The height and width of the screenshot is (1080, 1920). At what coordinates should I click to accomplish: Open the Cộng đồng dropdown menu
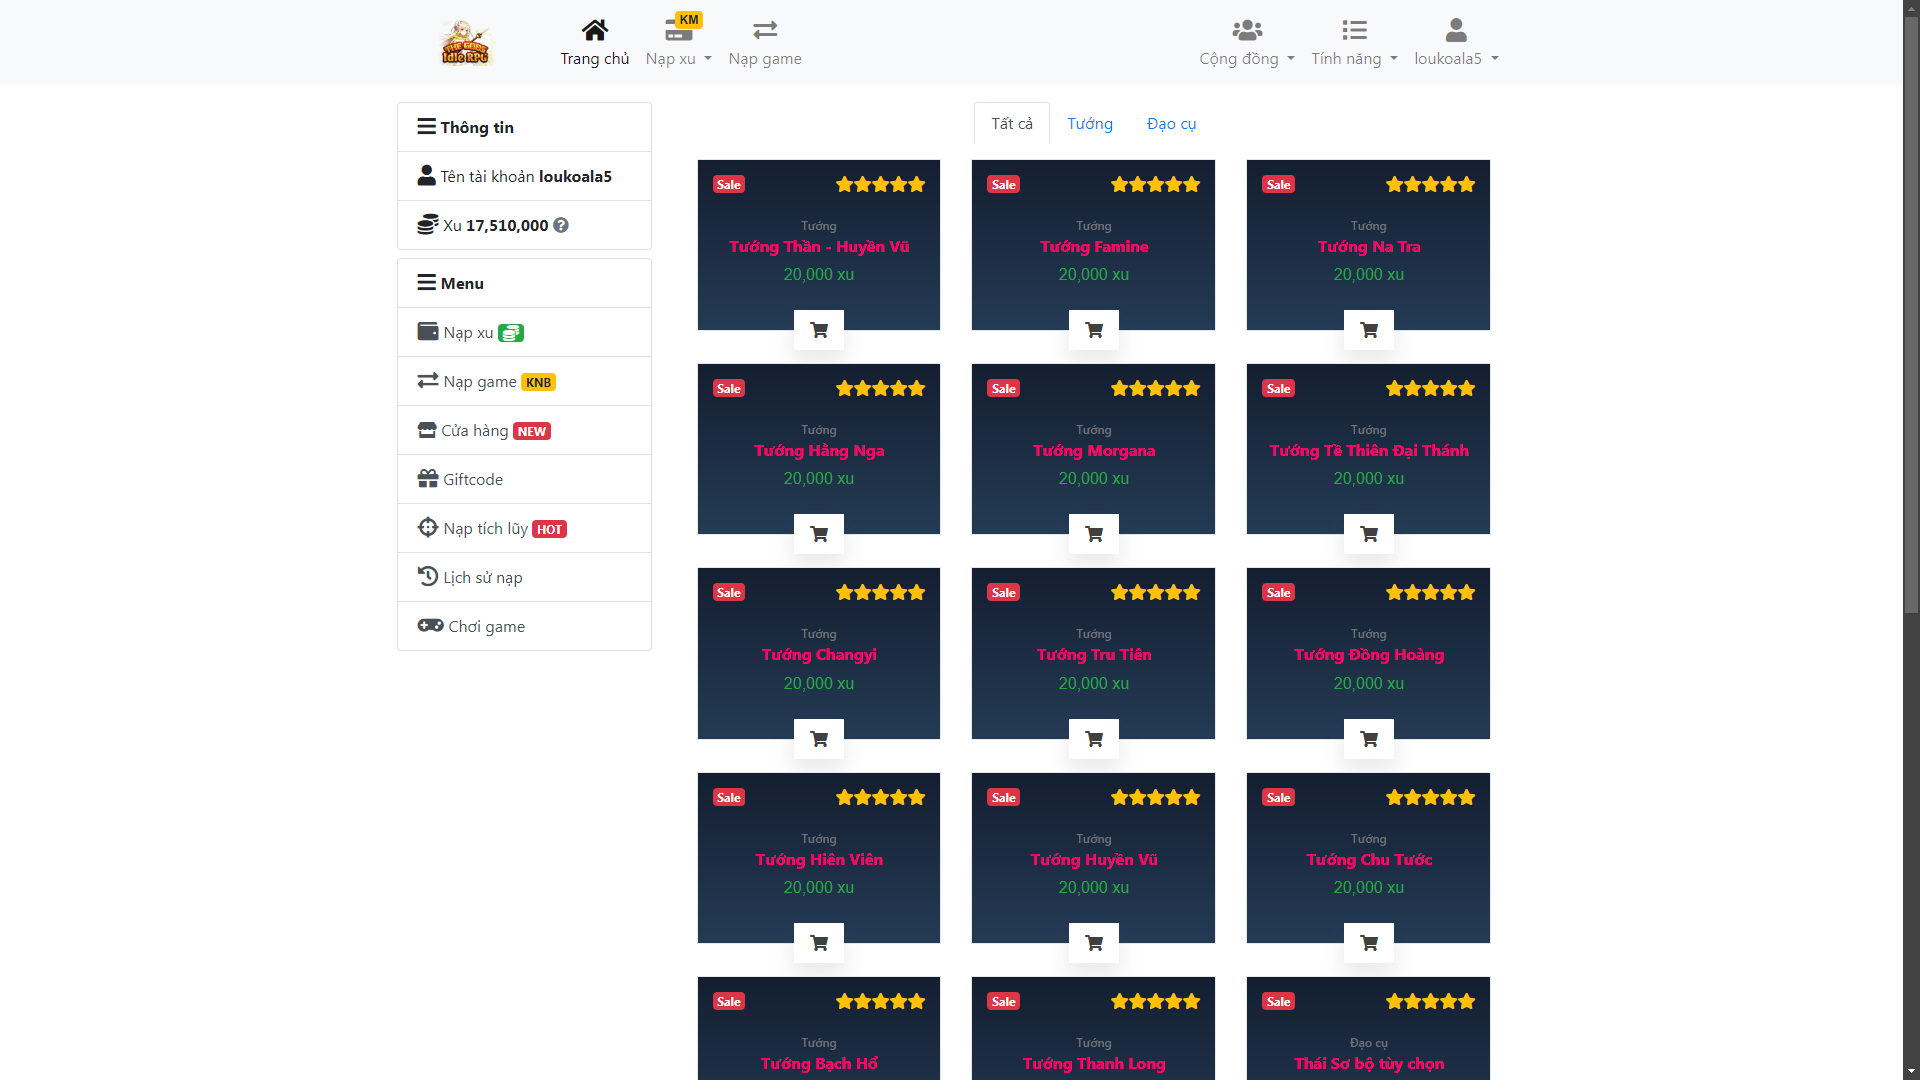[1246, 44]
